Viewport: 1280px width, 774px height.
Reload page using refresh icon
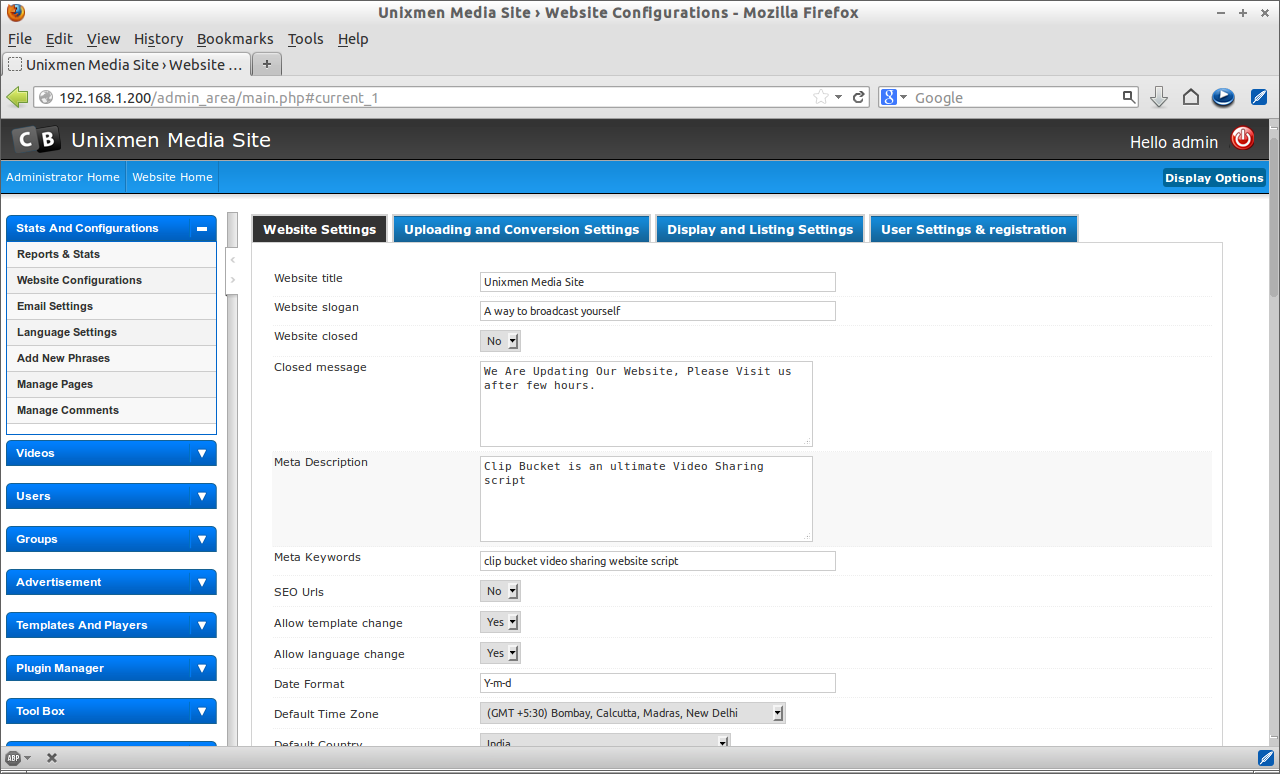point(858,97)
